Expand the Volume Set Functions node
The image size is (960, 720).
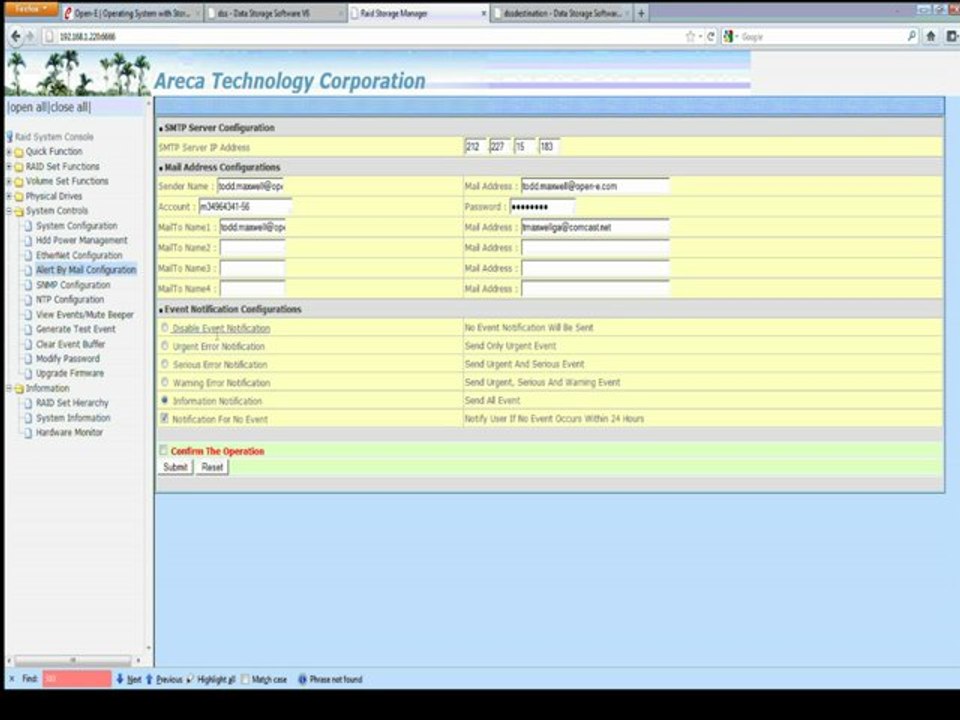coord(9,181)
